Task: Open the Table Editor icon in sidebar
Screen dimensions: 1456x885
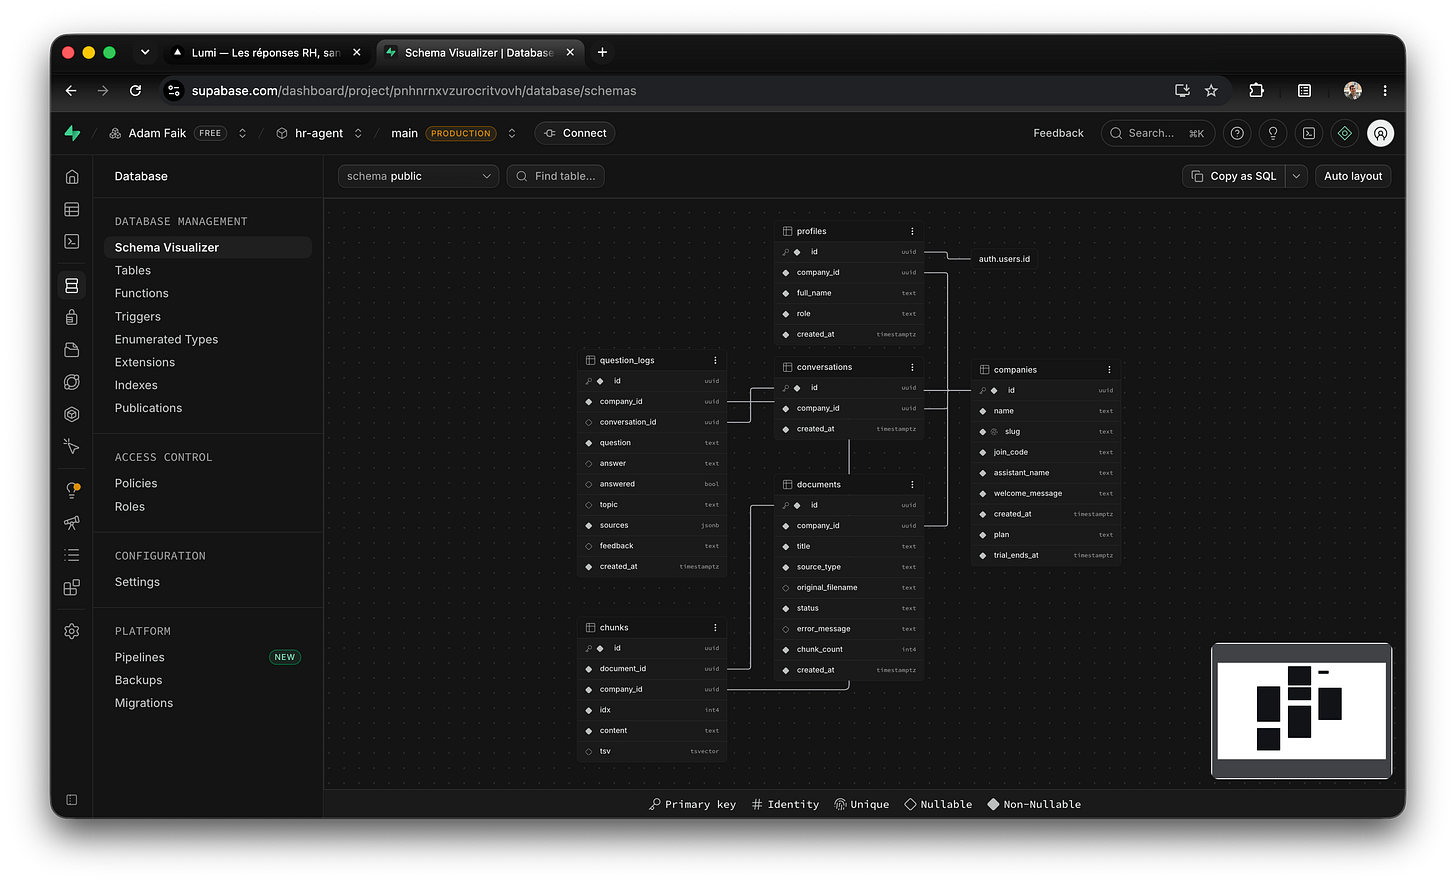Action: point(72,209)
